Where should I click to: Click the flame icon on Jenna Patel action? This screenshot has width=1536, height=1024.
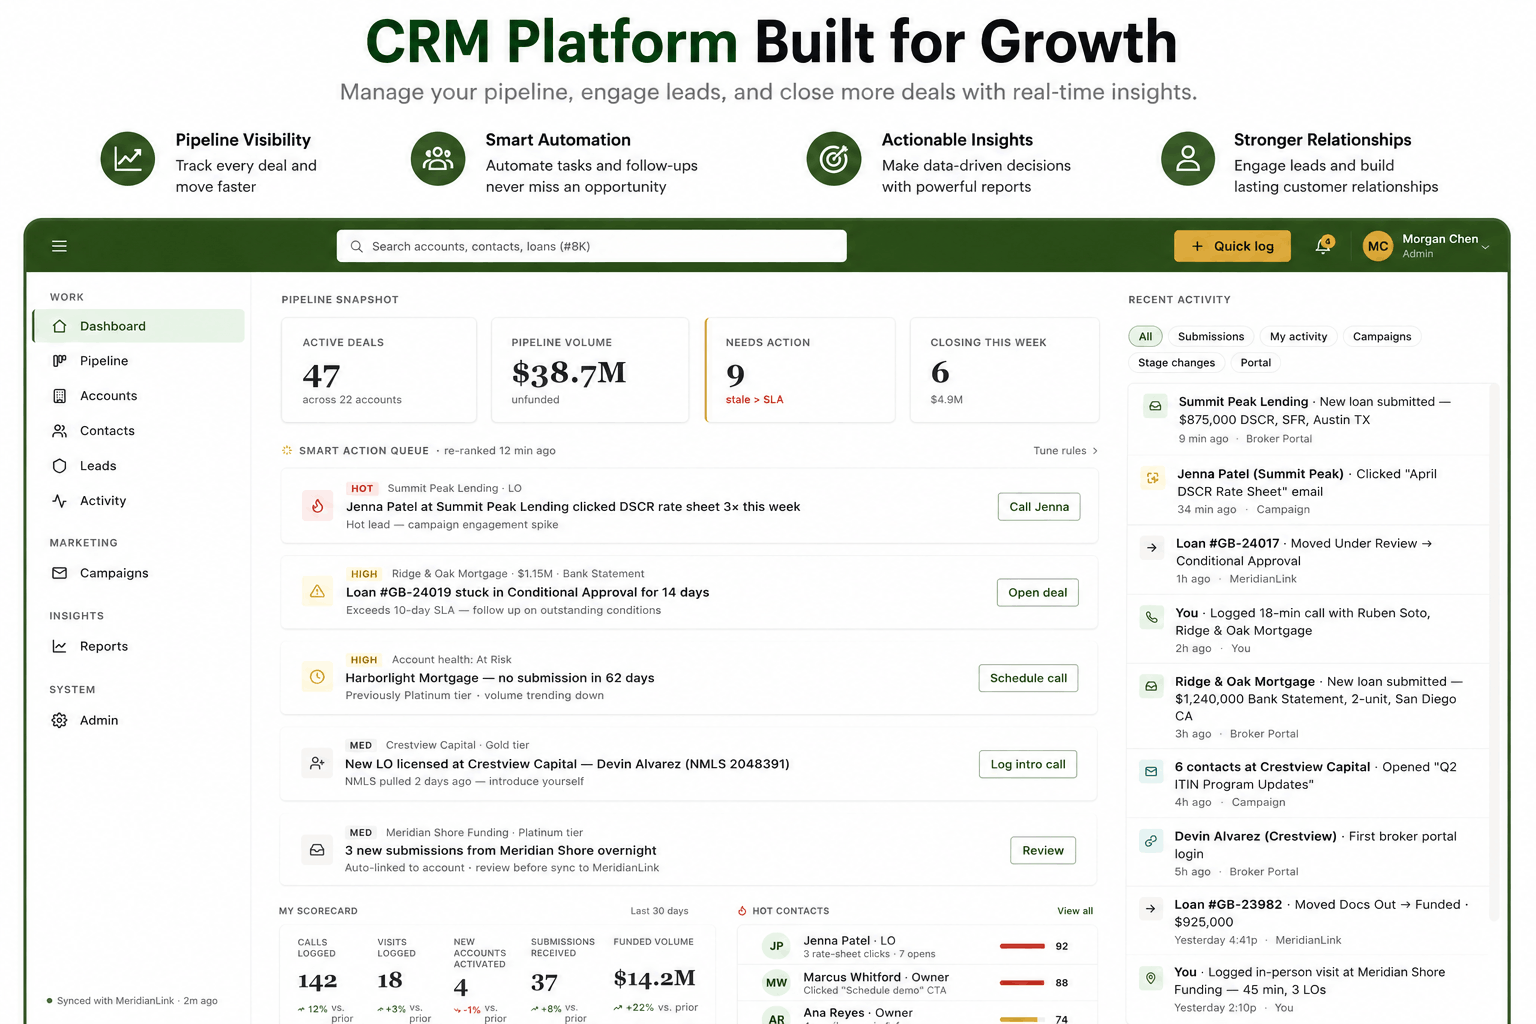tap(317, 506)
